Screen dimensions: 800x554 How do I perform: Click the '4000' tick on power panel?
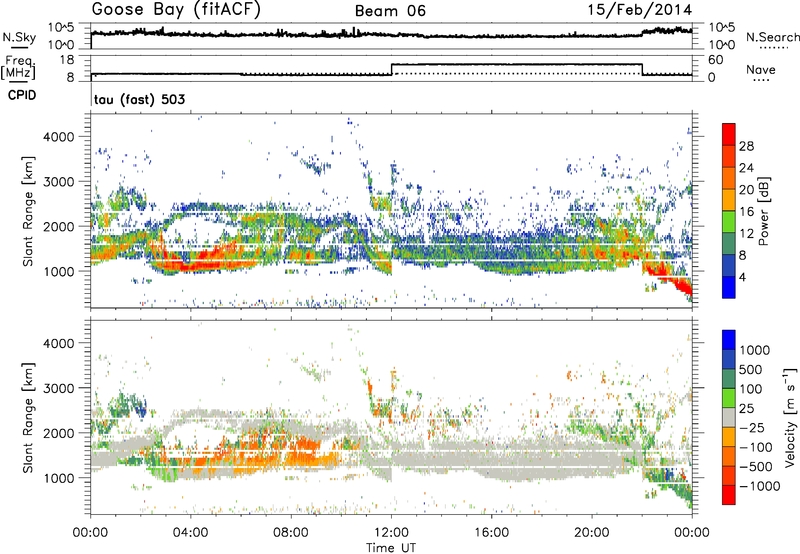pos(60,137)
